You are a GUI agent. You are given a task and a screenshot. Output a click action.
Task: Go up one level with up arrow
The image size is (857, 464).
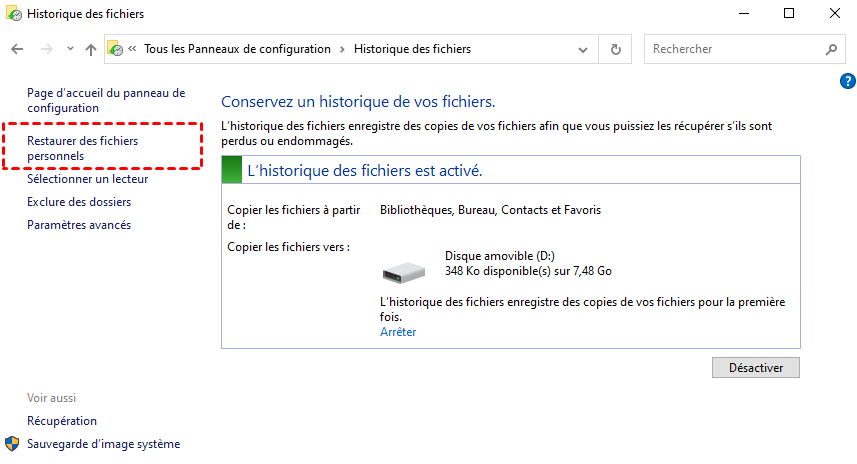coord(91,49)
